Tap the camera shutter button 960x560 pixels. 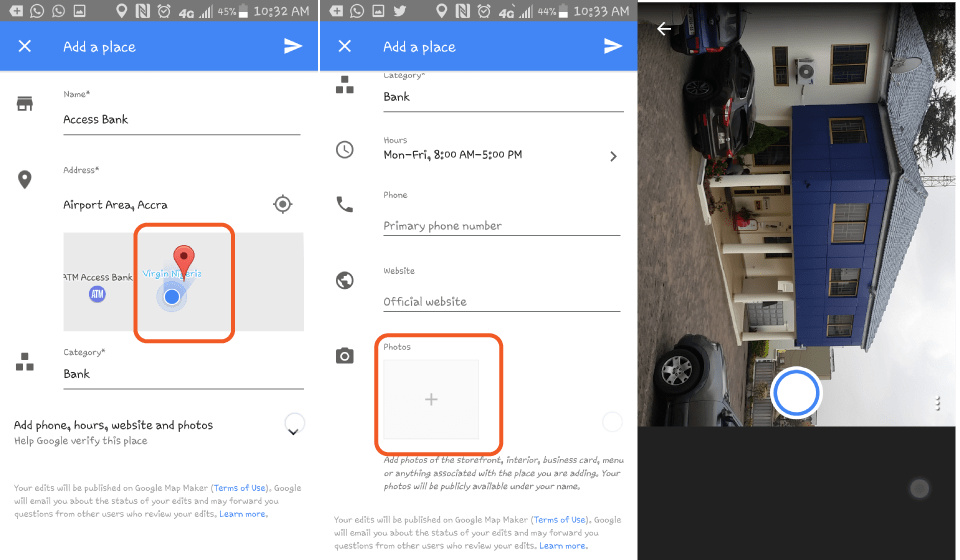pos(795,393)
